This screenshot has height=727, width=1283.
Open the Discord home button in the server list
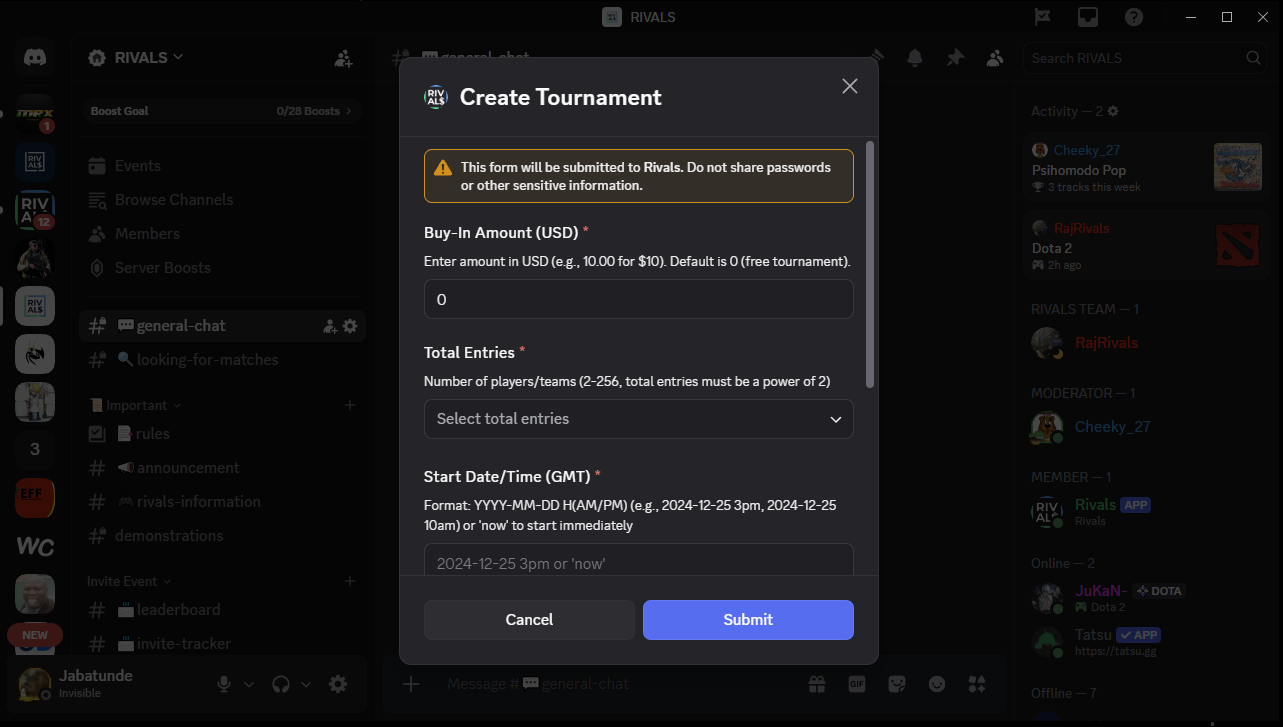(35, 57)
